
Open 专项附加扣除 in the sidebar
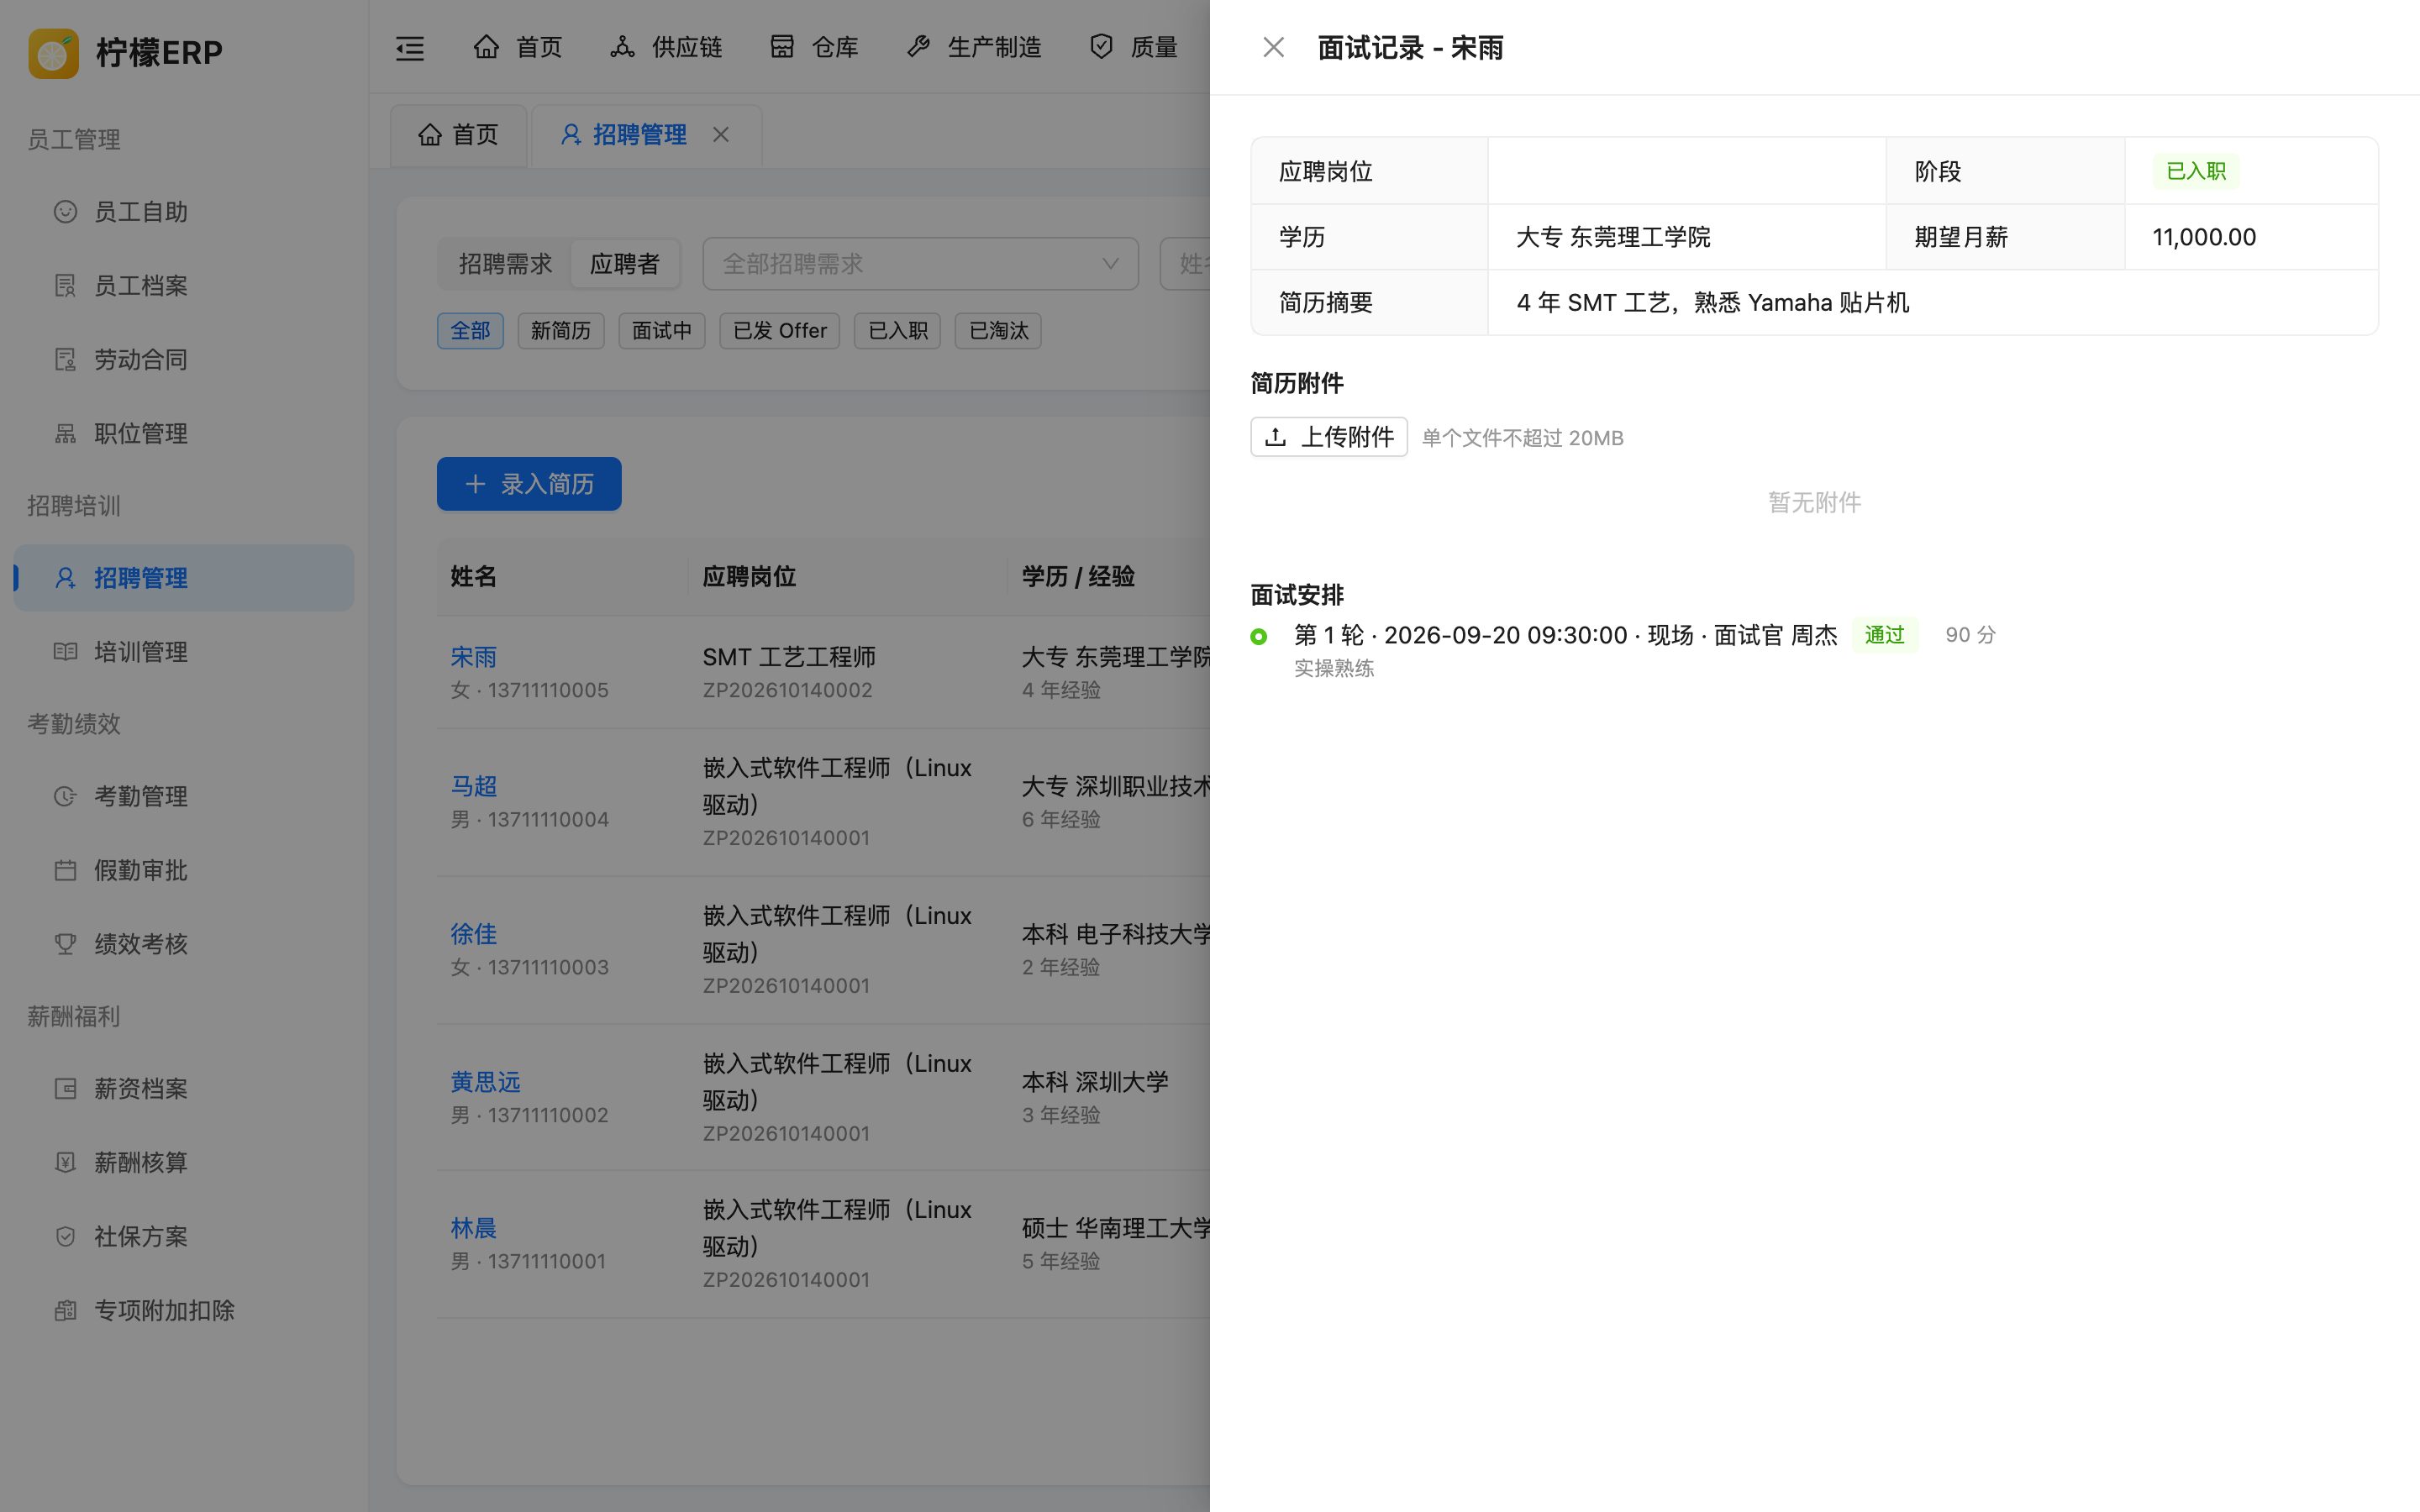pyautogui.click(x=183, y=1310)
